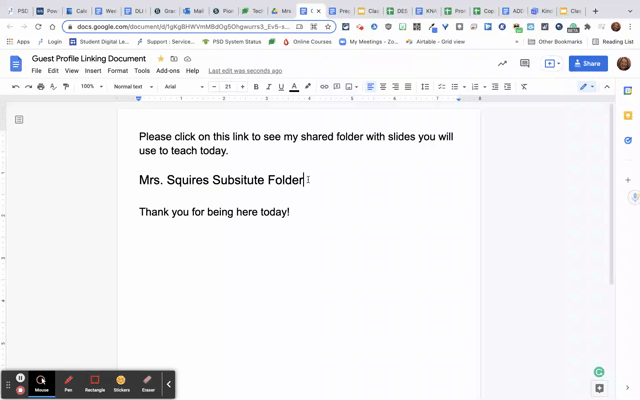Open the text color picker
The height and width of the screenshot is (400, 640).
[x=294, y=87]
